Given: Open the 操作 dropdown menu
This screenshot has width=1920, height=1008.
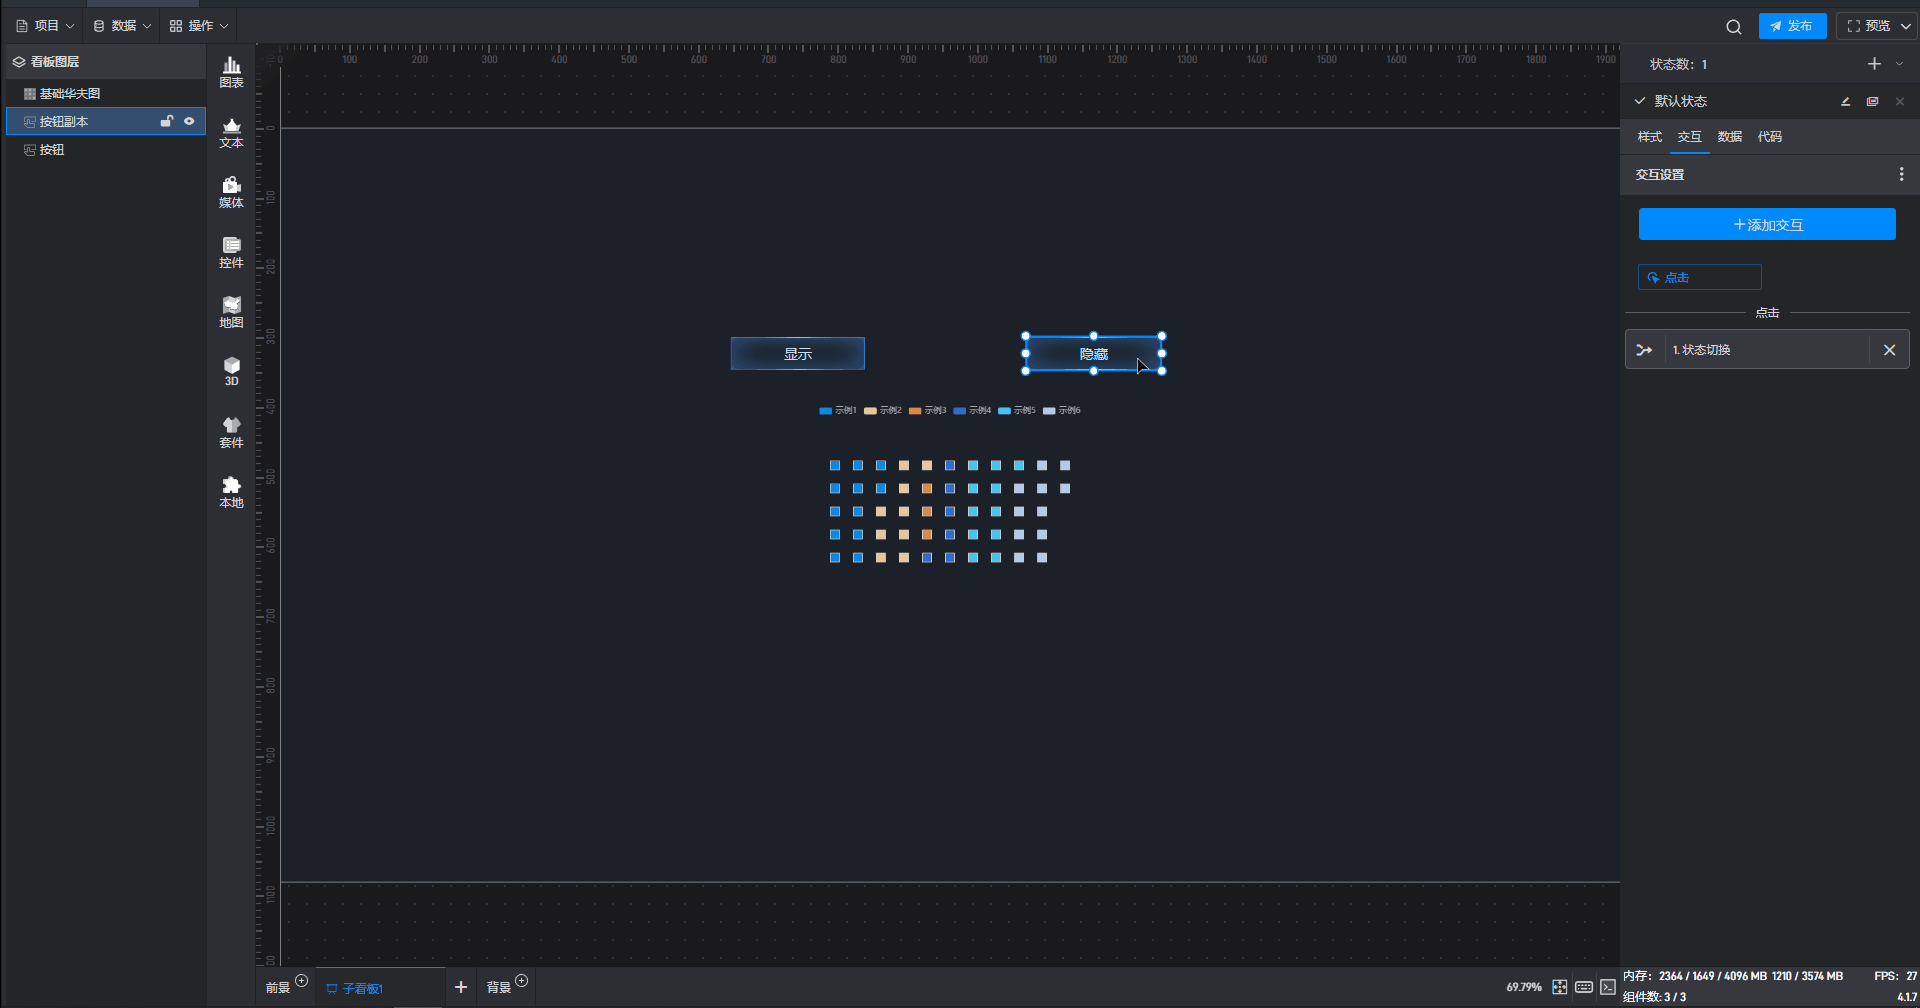Looking at the screenshot, I should point(199,26).
